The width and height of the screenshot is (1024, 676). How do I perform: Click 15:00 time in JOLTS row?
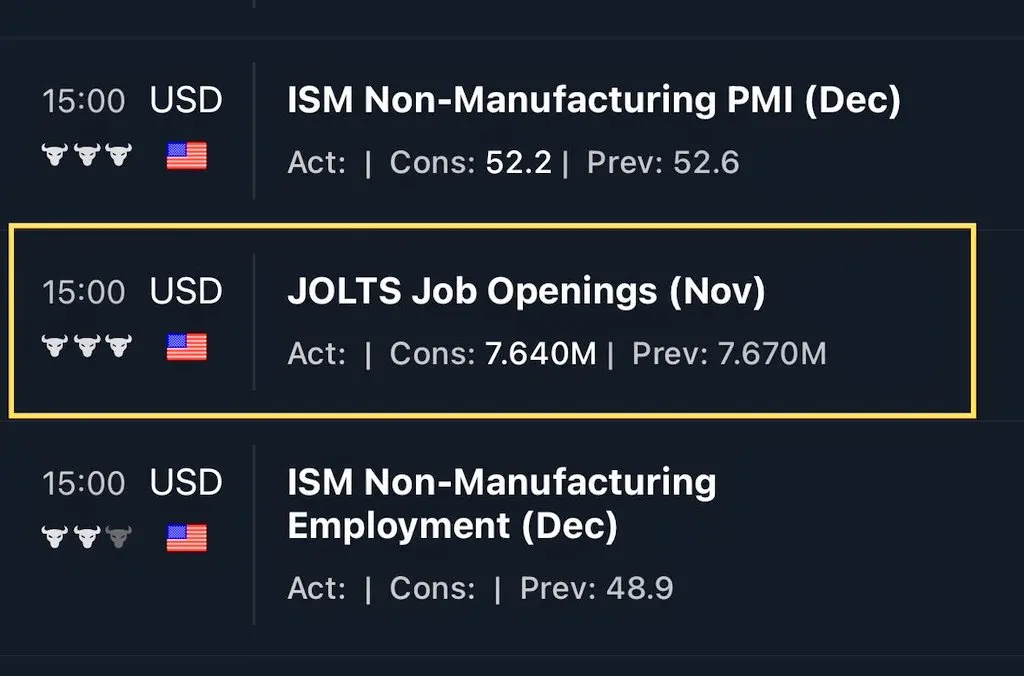(x=84, y=292)
